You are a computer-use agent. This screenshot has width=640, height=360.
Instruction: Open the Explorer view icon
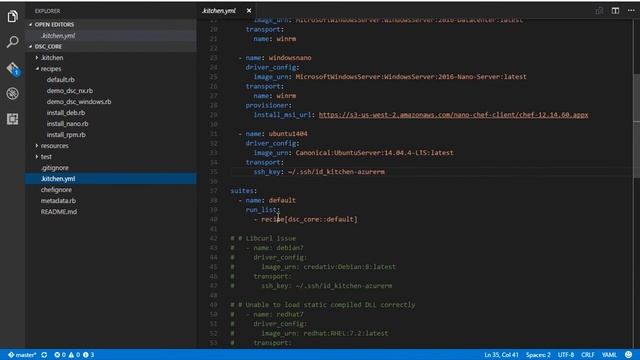13,16
